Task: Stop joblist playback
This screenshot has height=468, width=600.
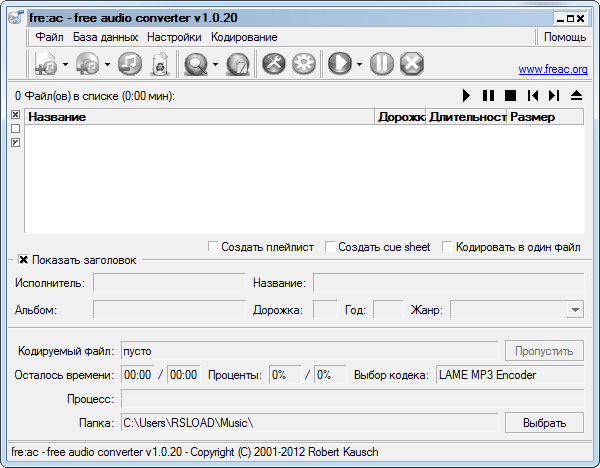Action: click(510, 95)
